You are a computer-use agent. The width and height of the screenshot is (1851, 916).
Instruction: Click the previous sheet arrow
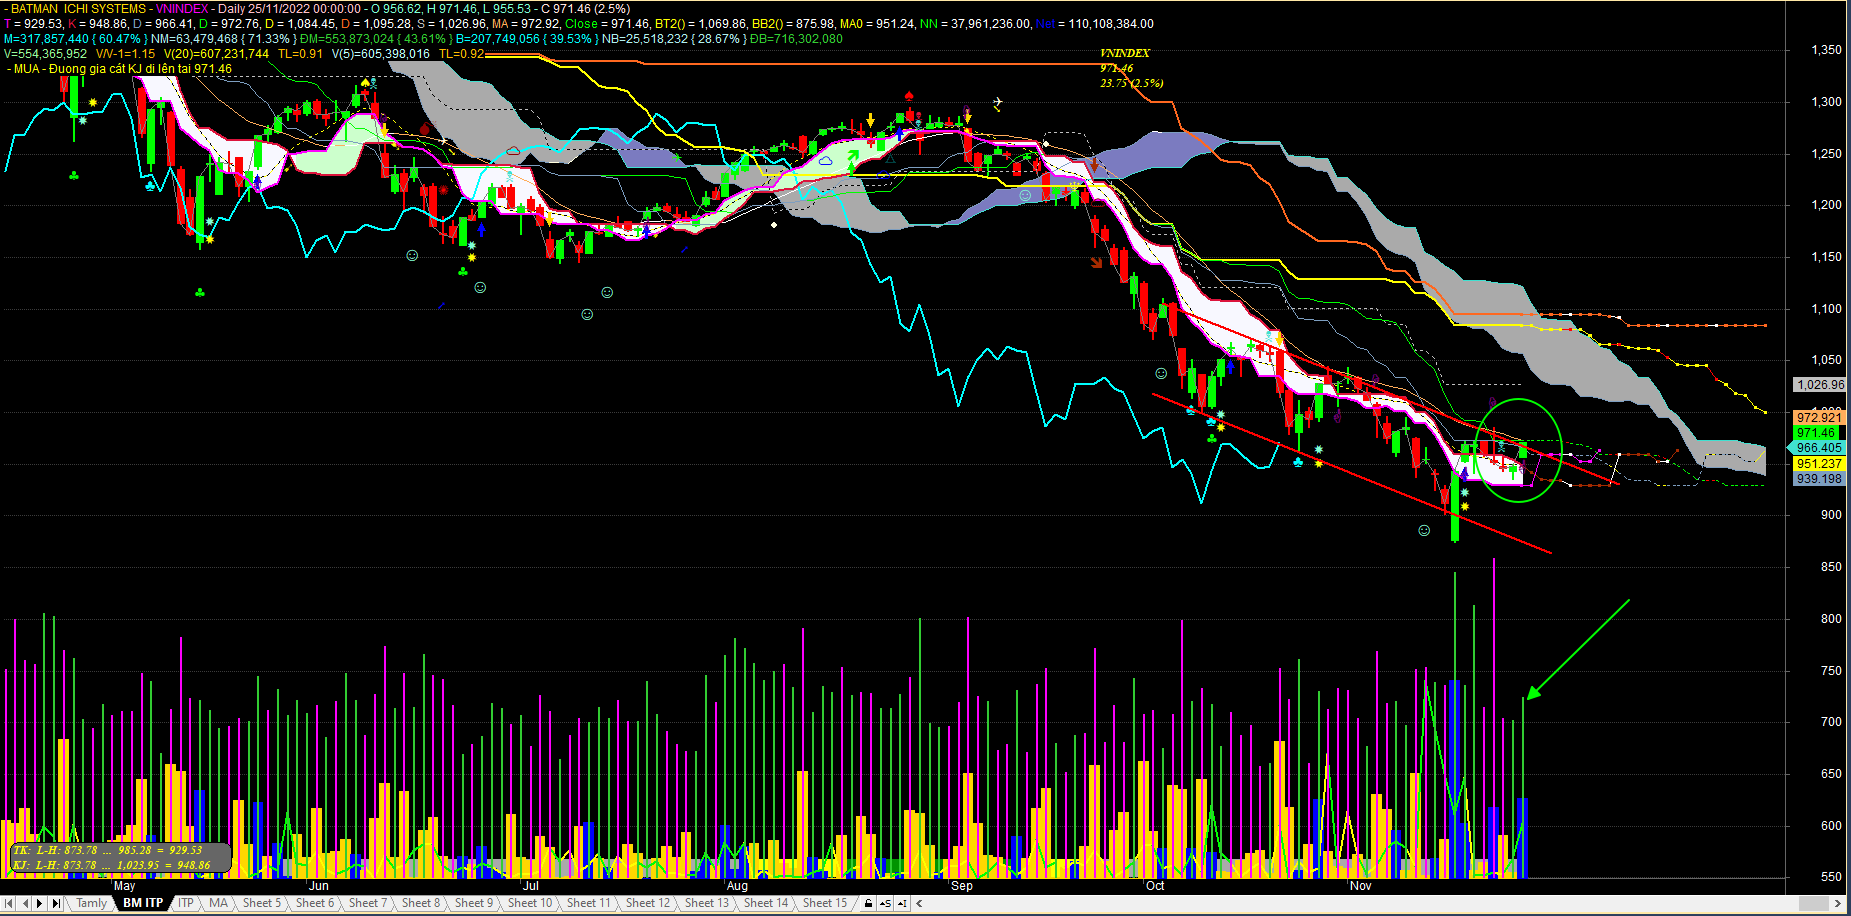25,903
